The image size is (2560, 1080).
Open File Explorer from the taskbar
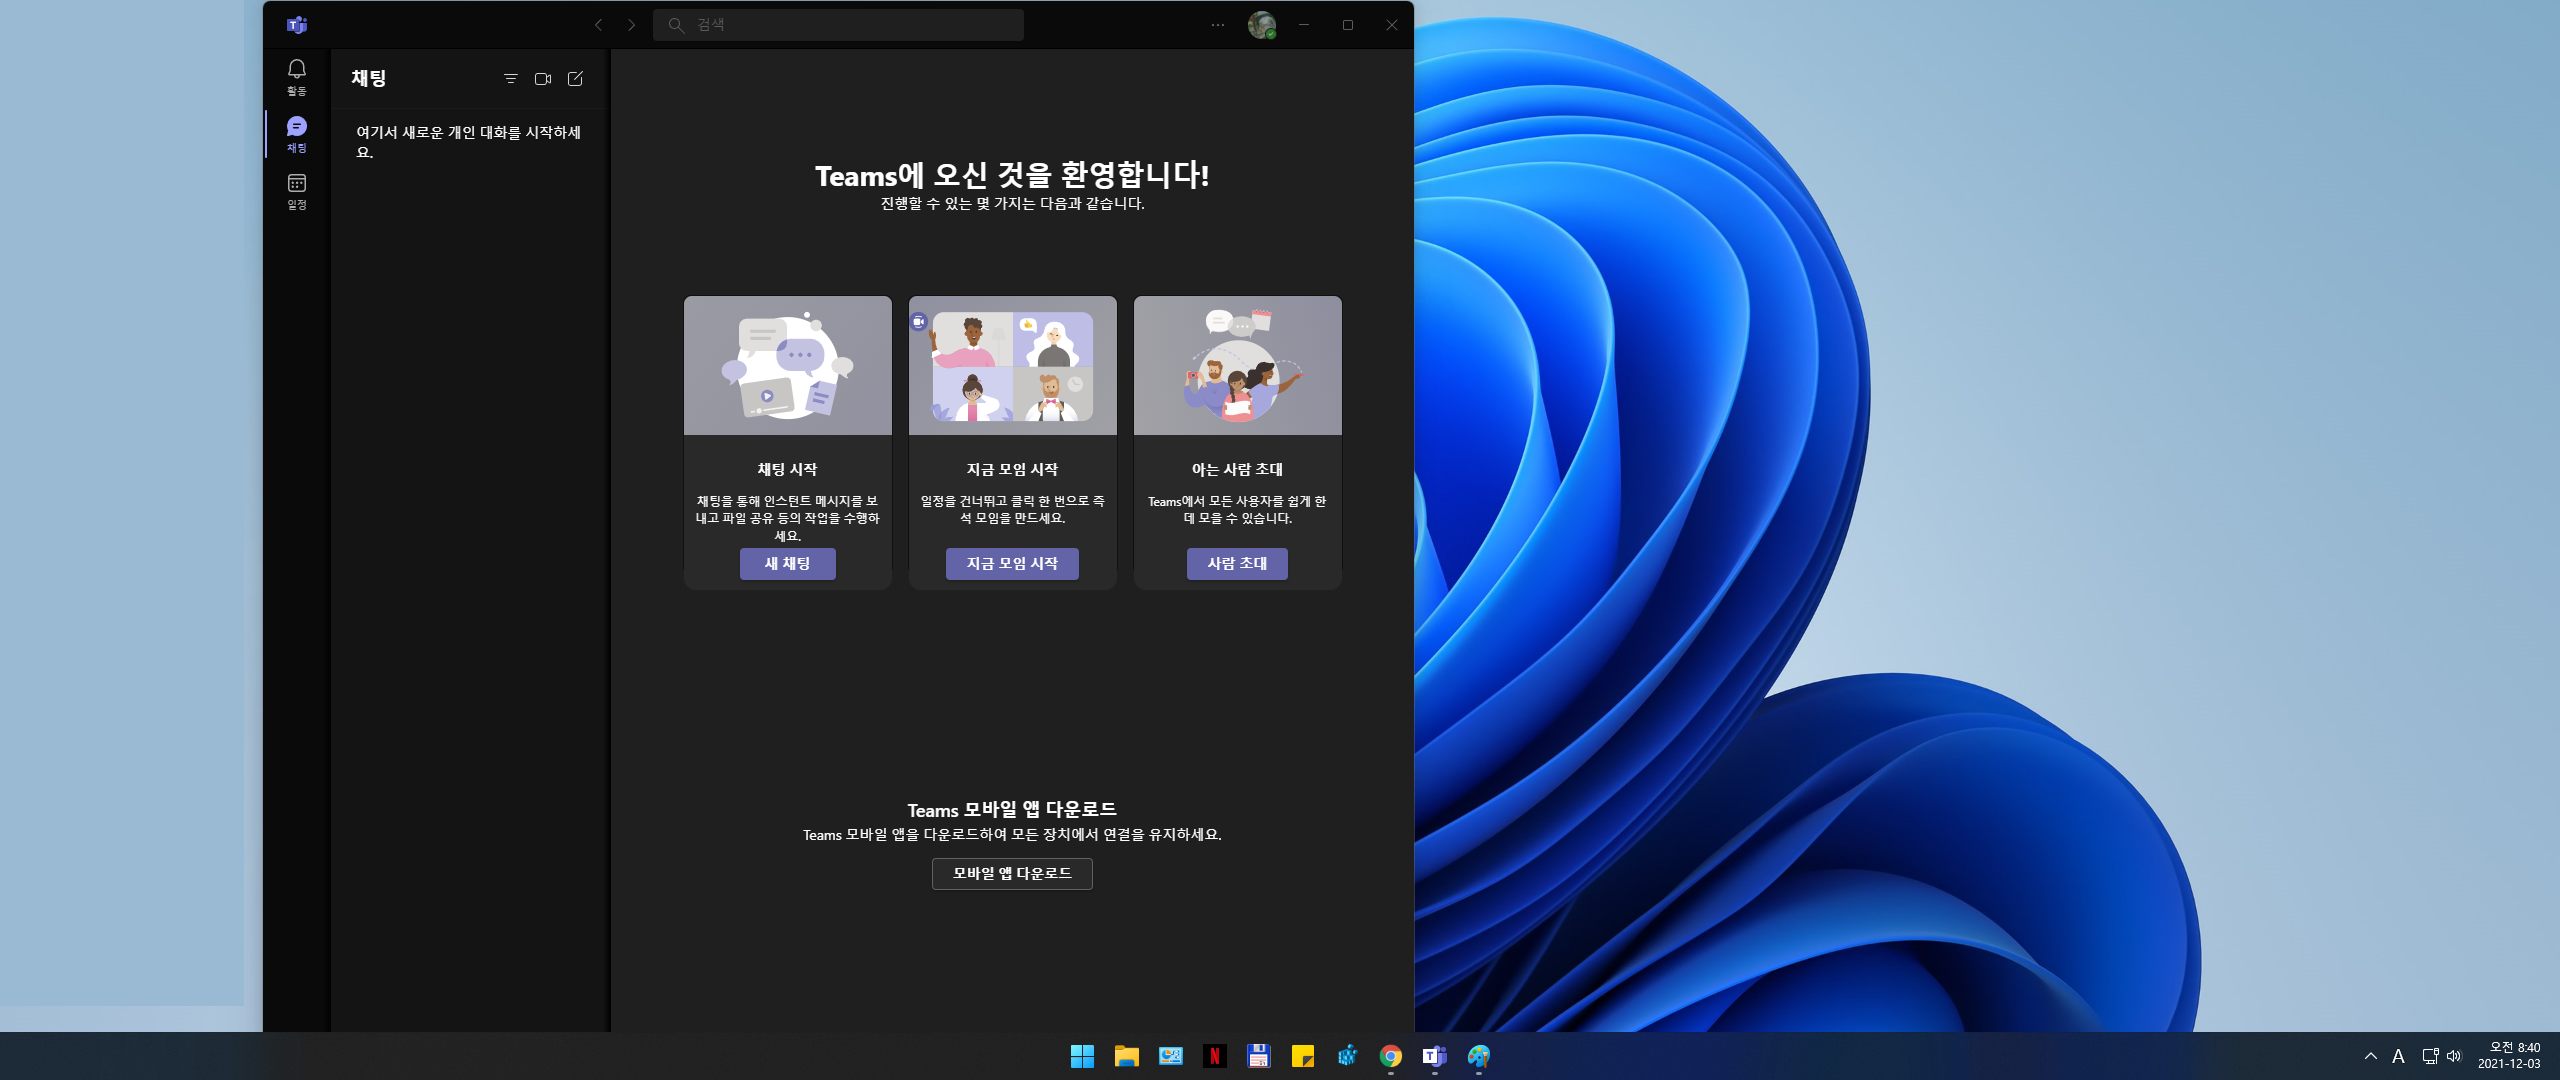[x=1127, y=1056]
